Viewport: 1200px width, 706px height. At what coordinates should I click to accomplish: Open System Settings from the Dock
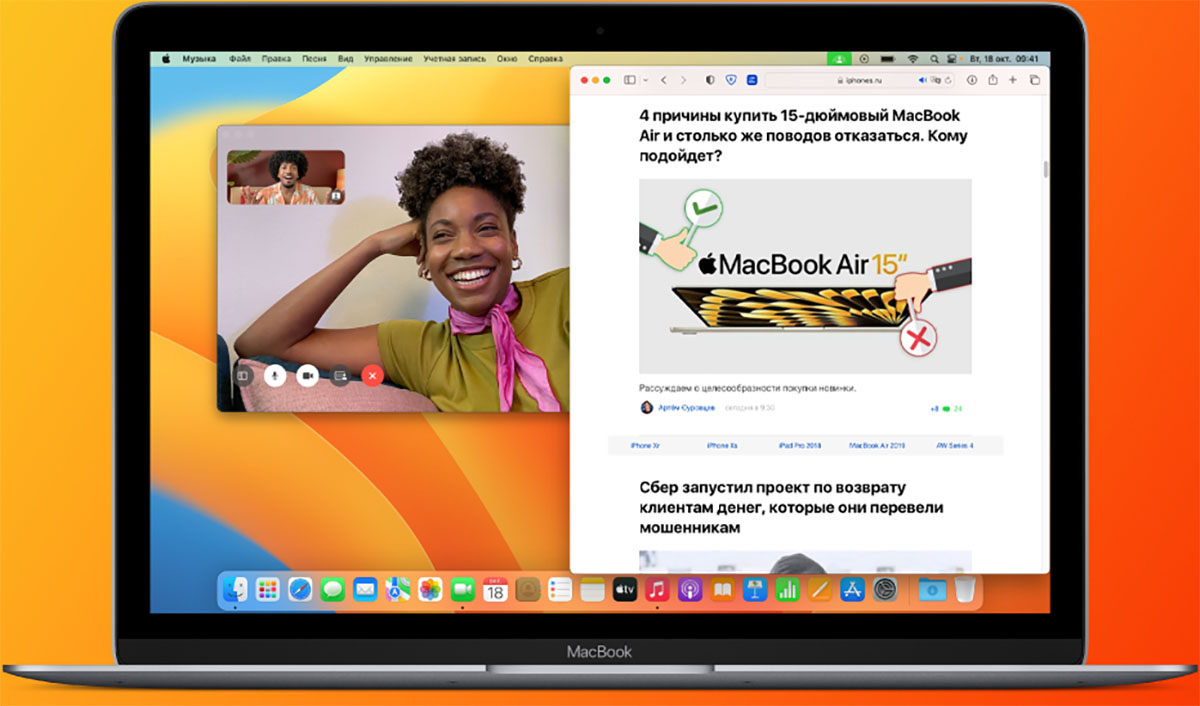click(x=885, y=589)
